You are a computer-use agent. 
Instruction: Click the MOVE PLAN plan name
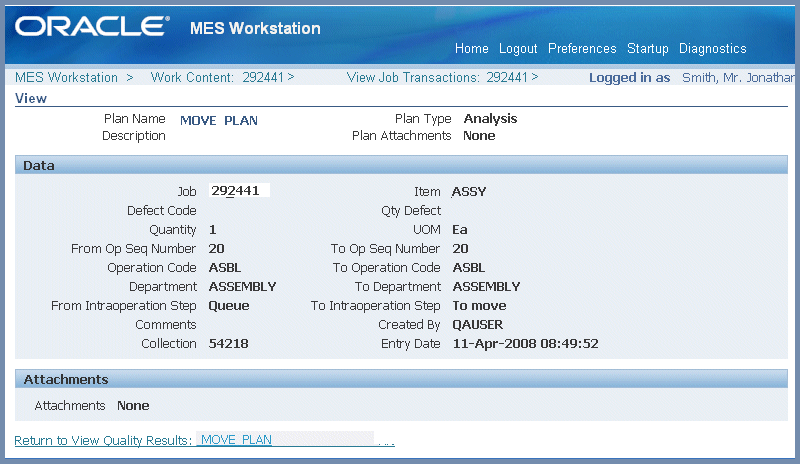219,120
